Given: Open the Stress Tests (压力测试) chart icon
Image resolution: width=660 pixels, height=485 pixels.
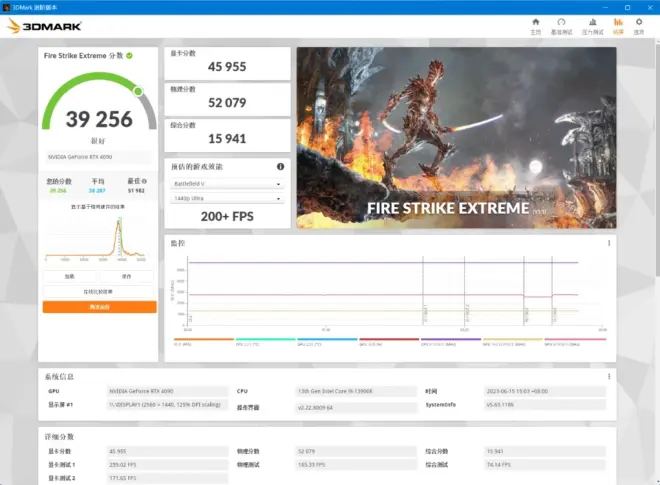Looking at the screenshot, I should pyautogui.click(x=592, y=25).
